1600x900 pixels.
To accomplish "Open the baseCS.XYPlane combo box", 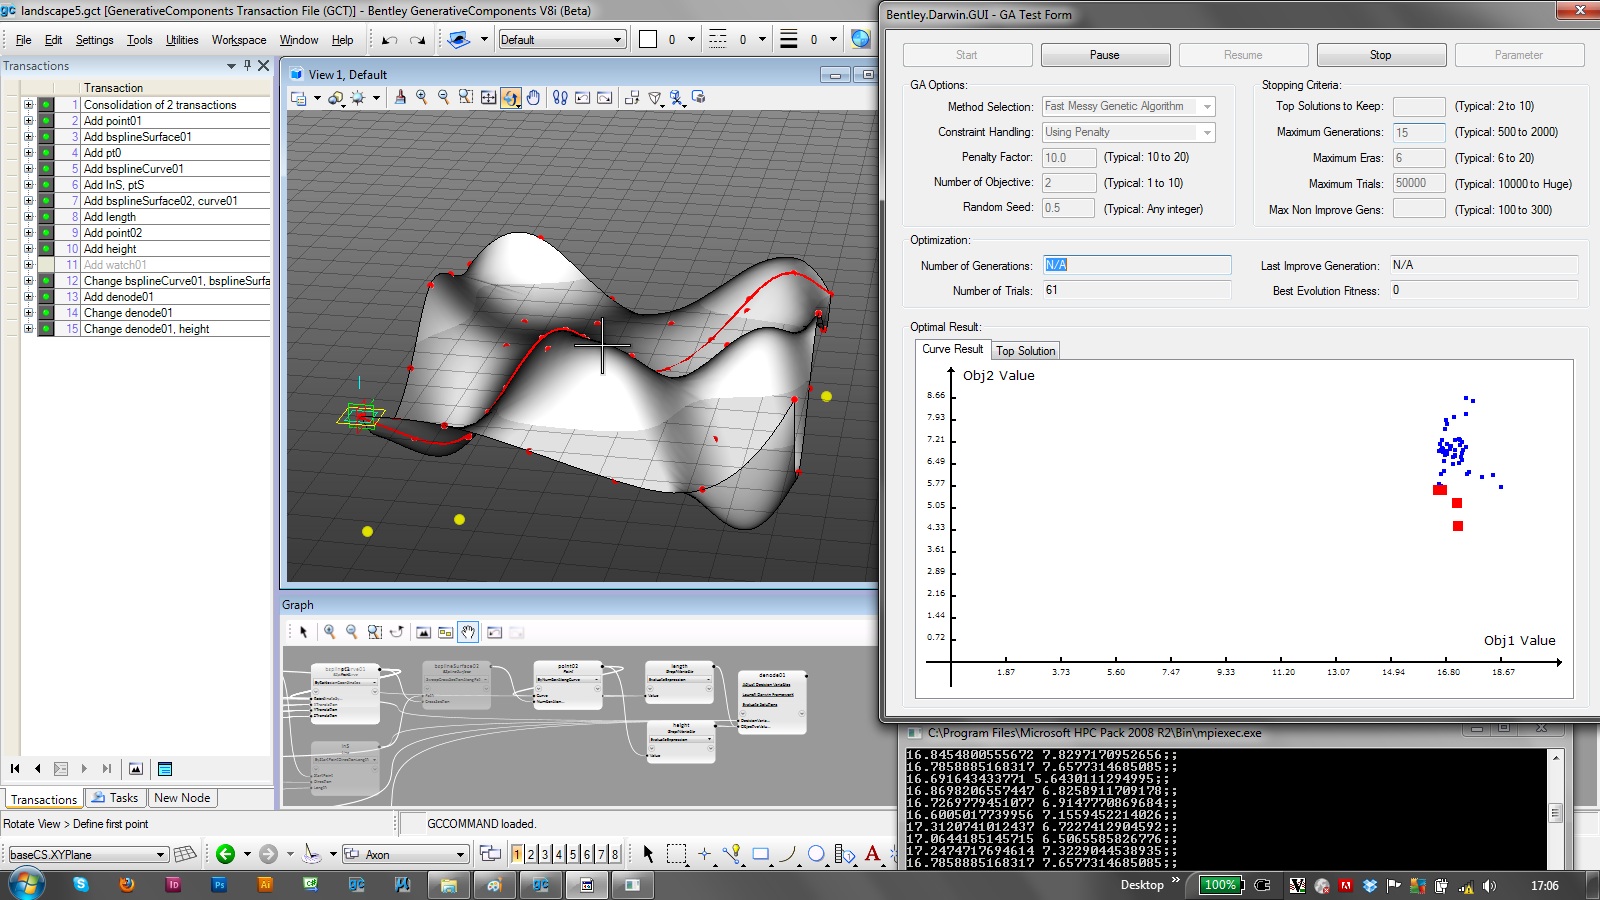I will 160,855.
